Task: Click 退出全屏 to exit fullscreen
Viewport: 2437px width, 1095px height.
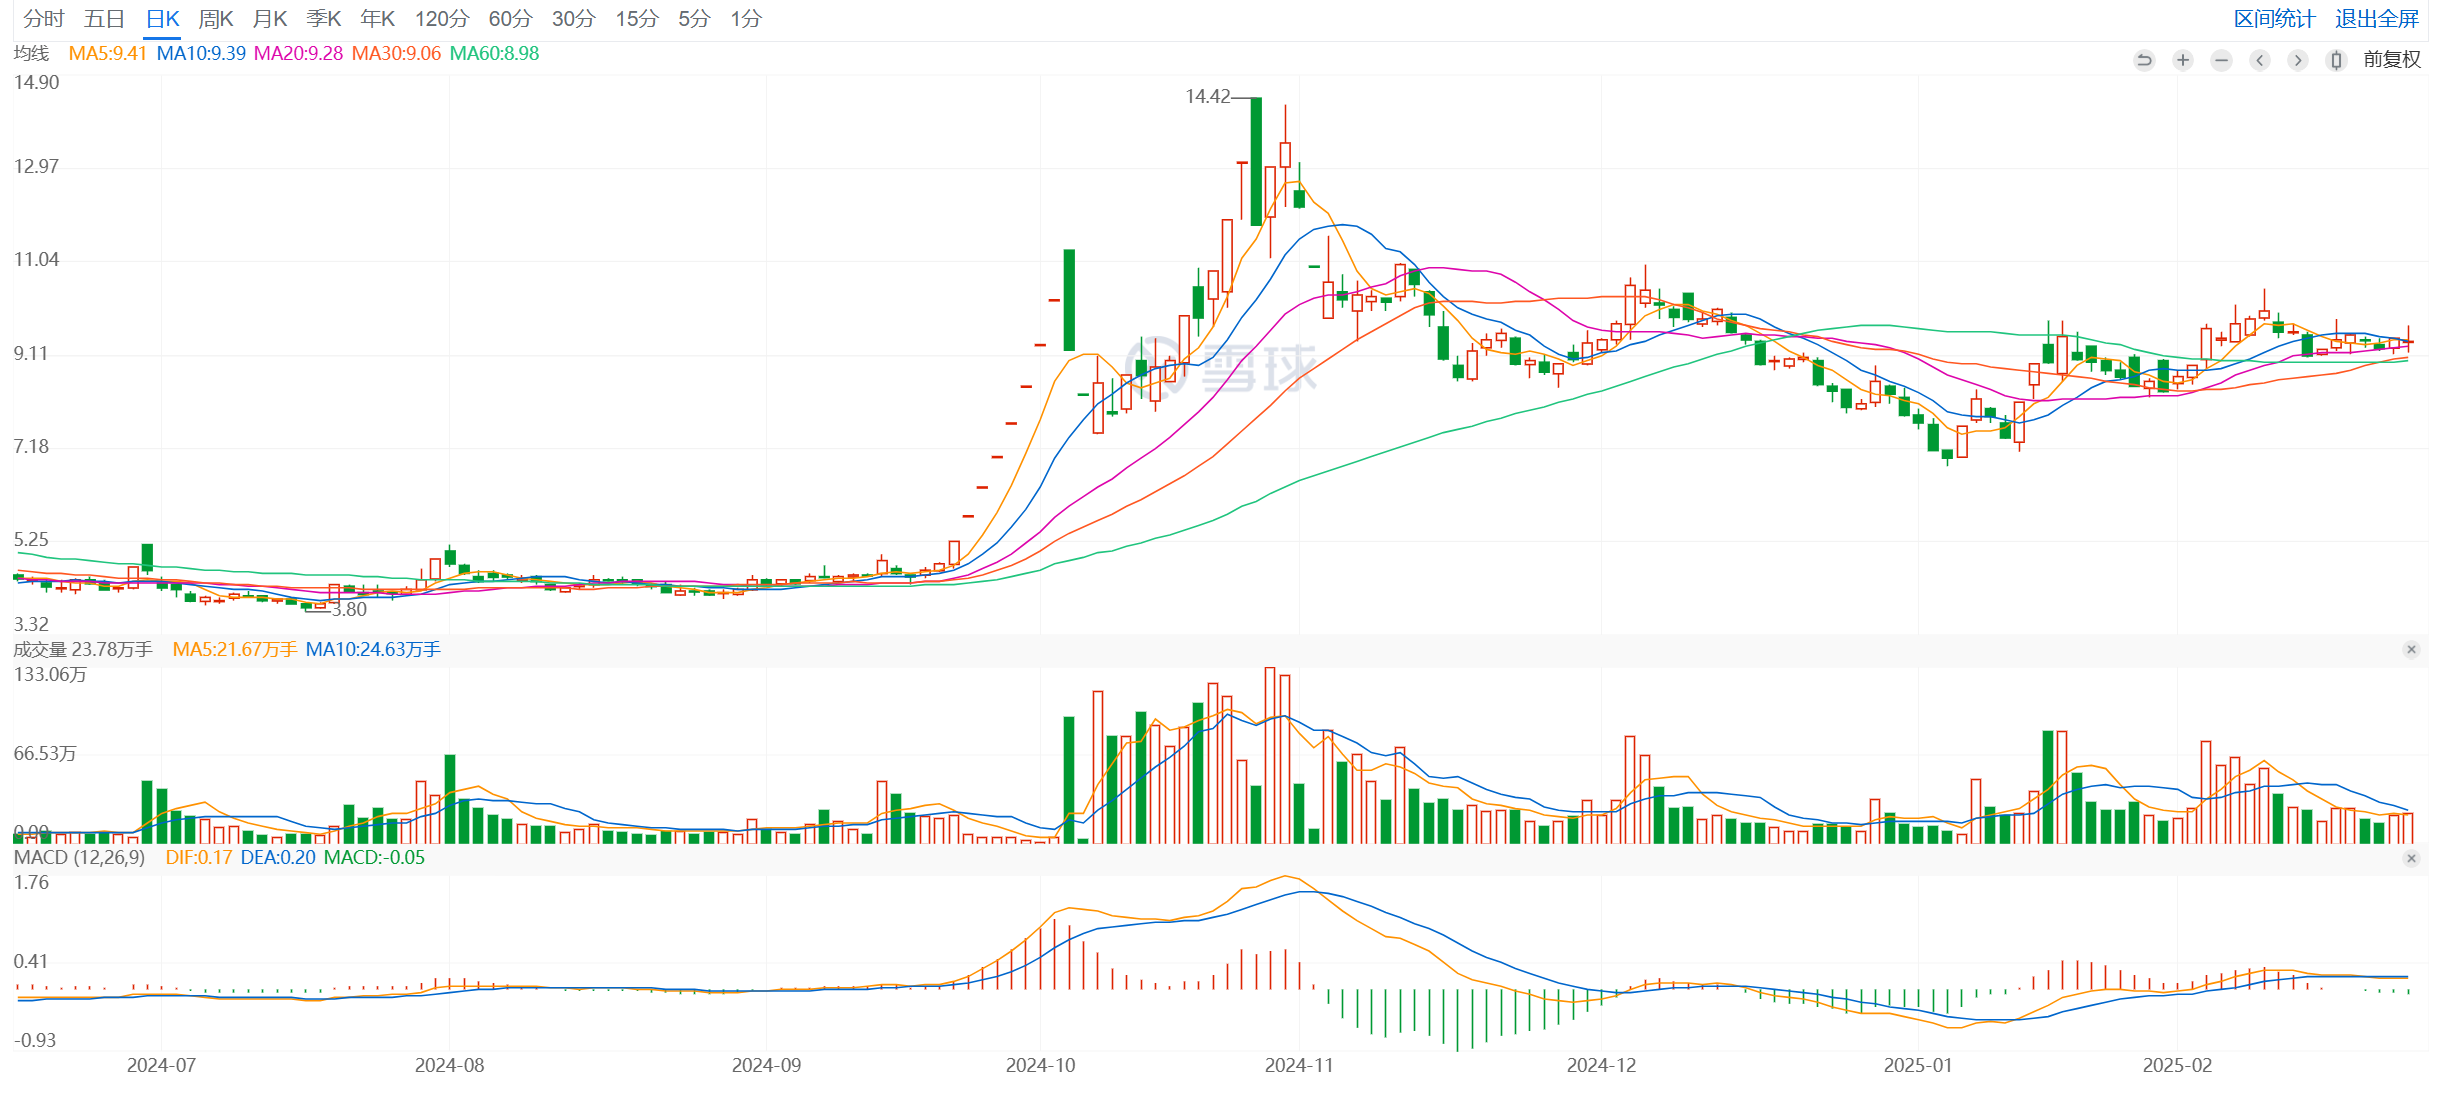Action: point(2376,19)
